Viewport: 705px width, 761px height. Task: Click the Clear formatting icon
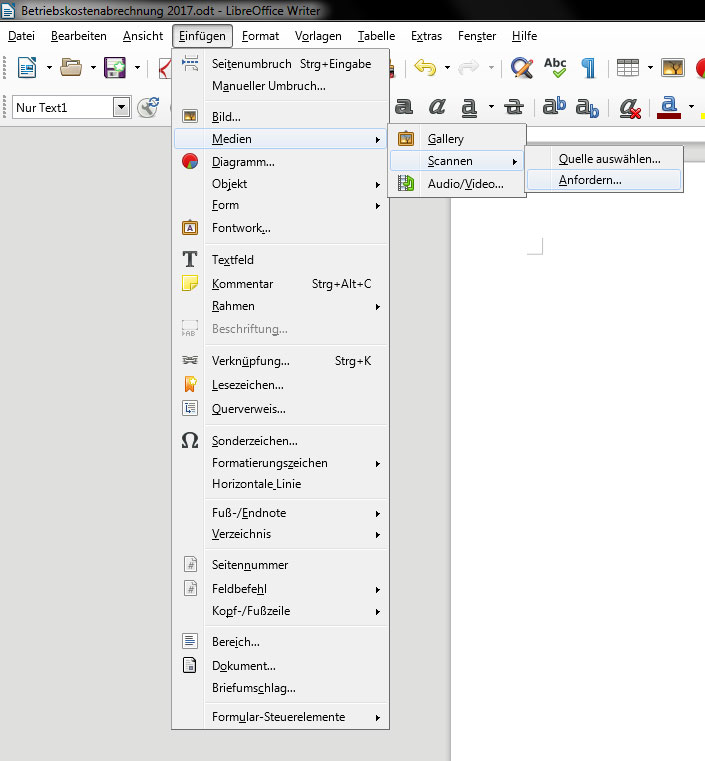pyautogui.click(x=630, y=107)
